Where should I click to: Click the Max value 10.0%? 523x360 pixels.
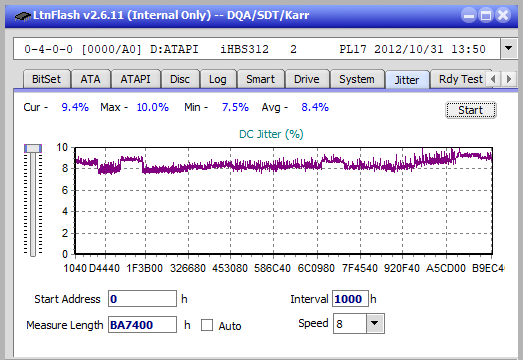(153, 107)
